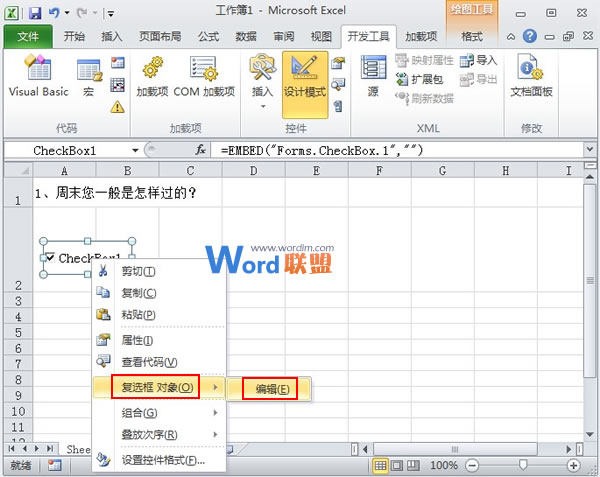
Task: Zoom in with plus button
Action: [573, 466]
